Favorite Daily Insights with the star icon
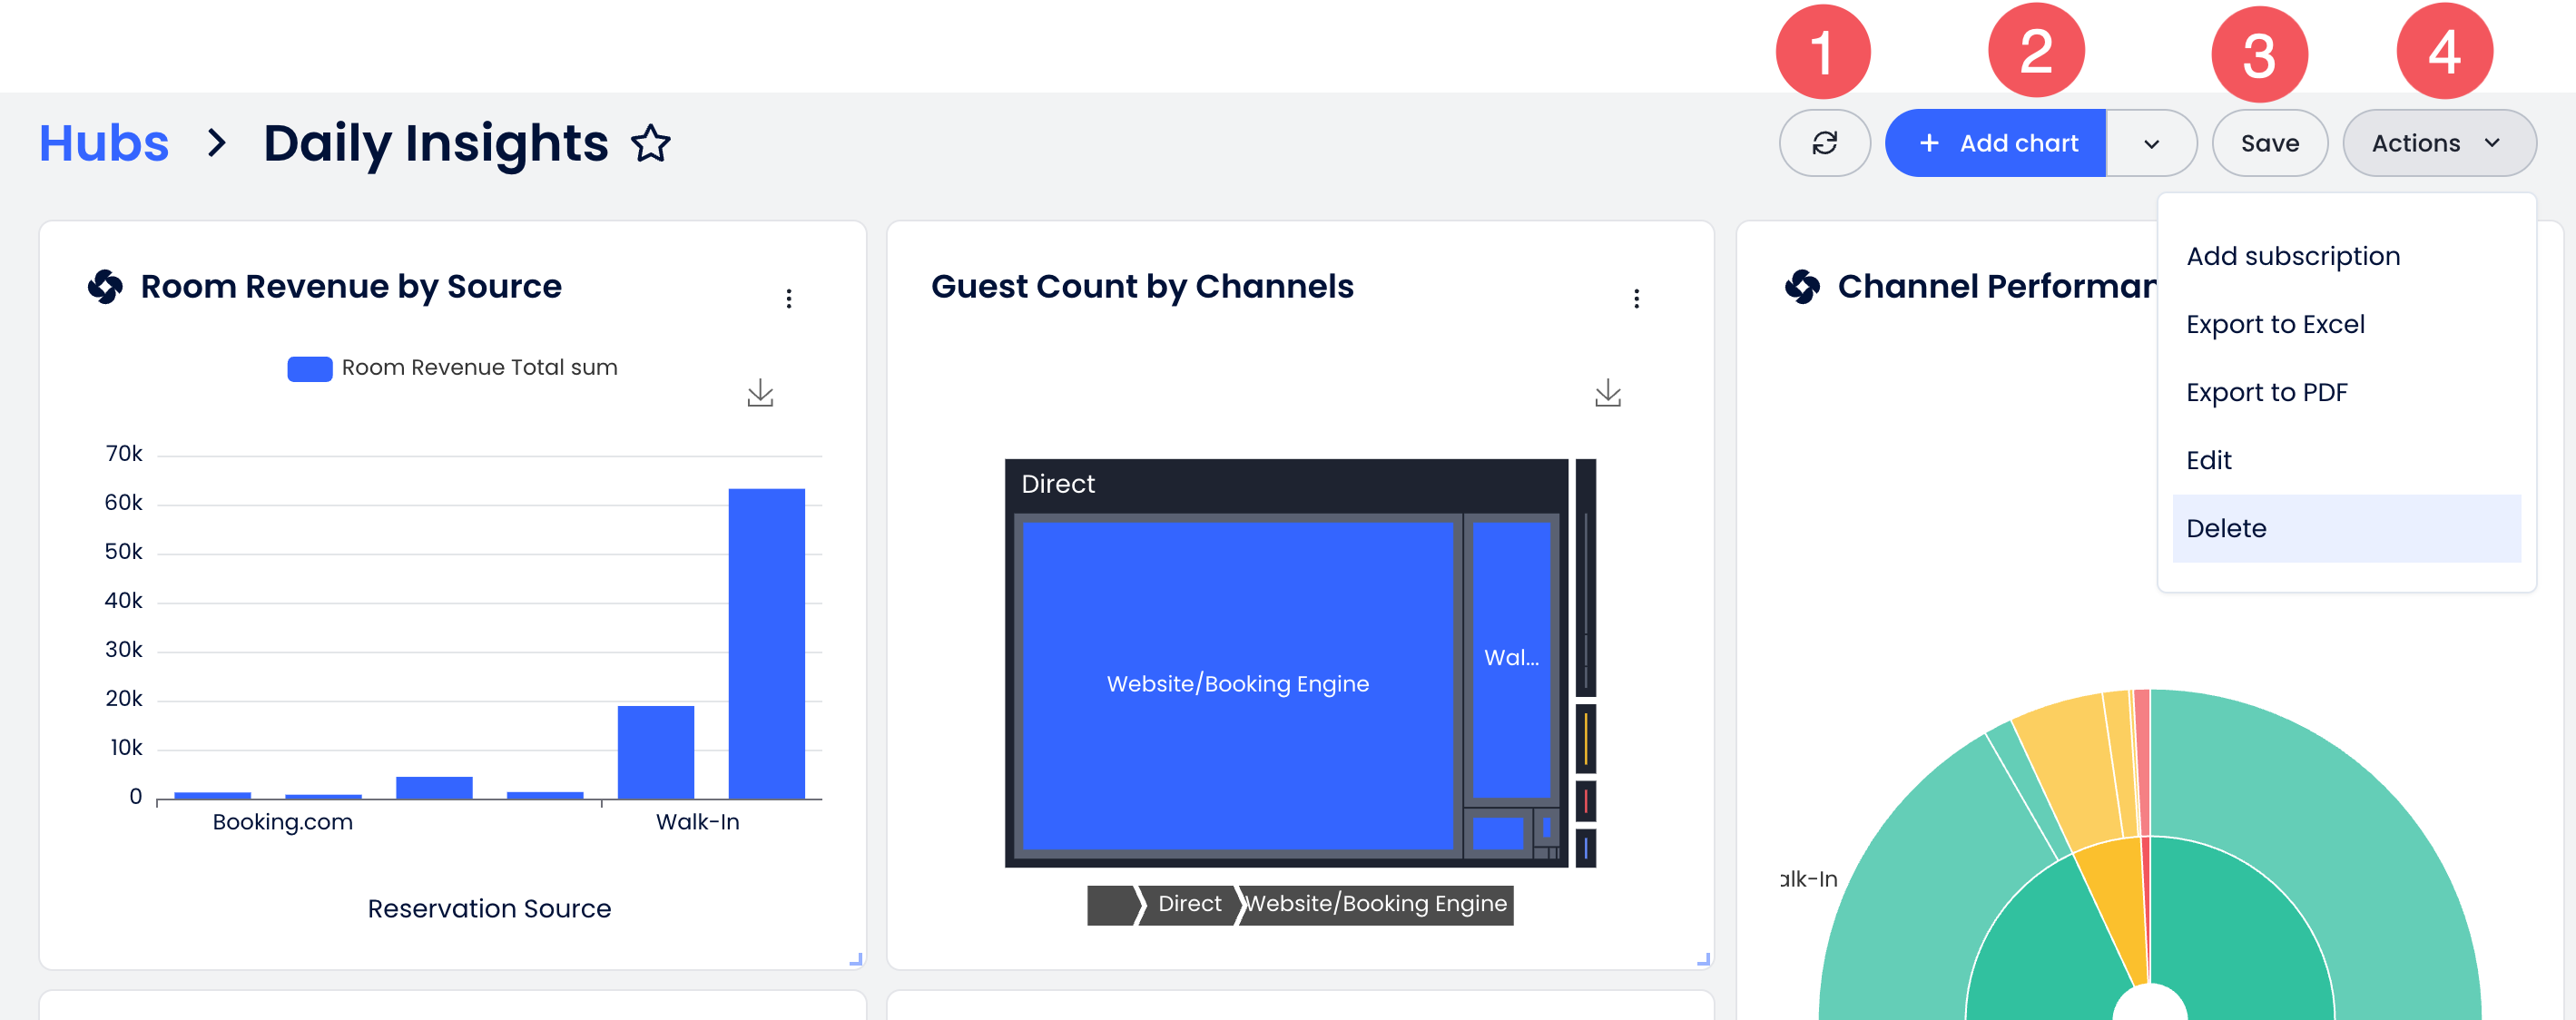 point(651,143)
